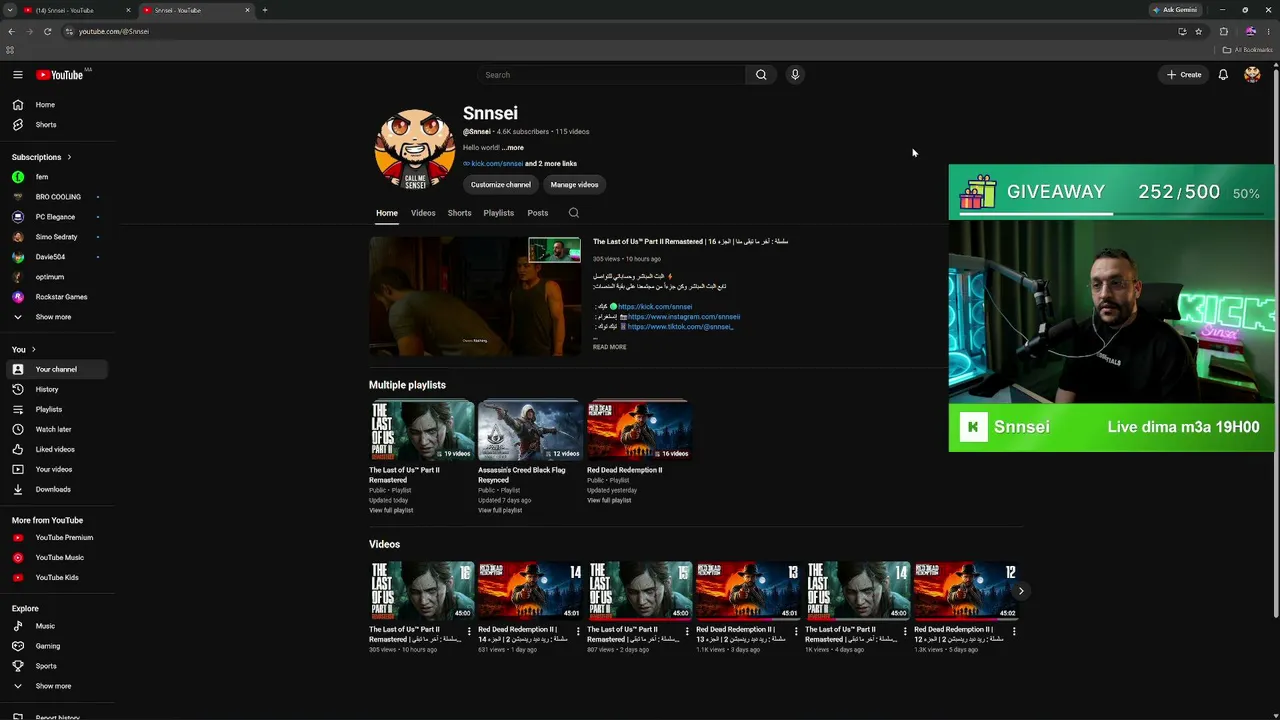The height and width of the screenshot is (720, 1280).
Task: Open the notifications bell
Action: click(x=1223, y=75)
